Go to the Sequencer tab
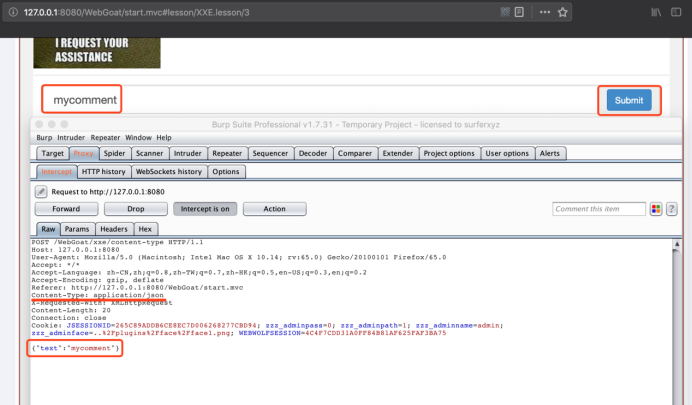The height and width of the screenshot is (405, 692). coord(270,153)
